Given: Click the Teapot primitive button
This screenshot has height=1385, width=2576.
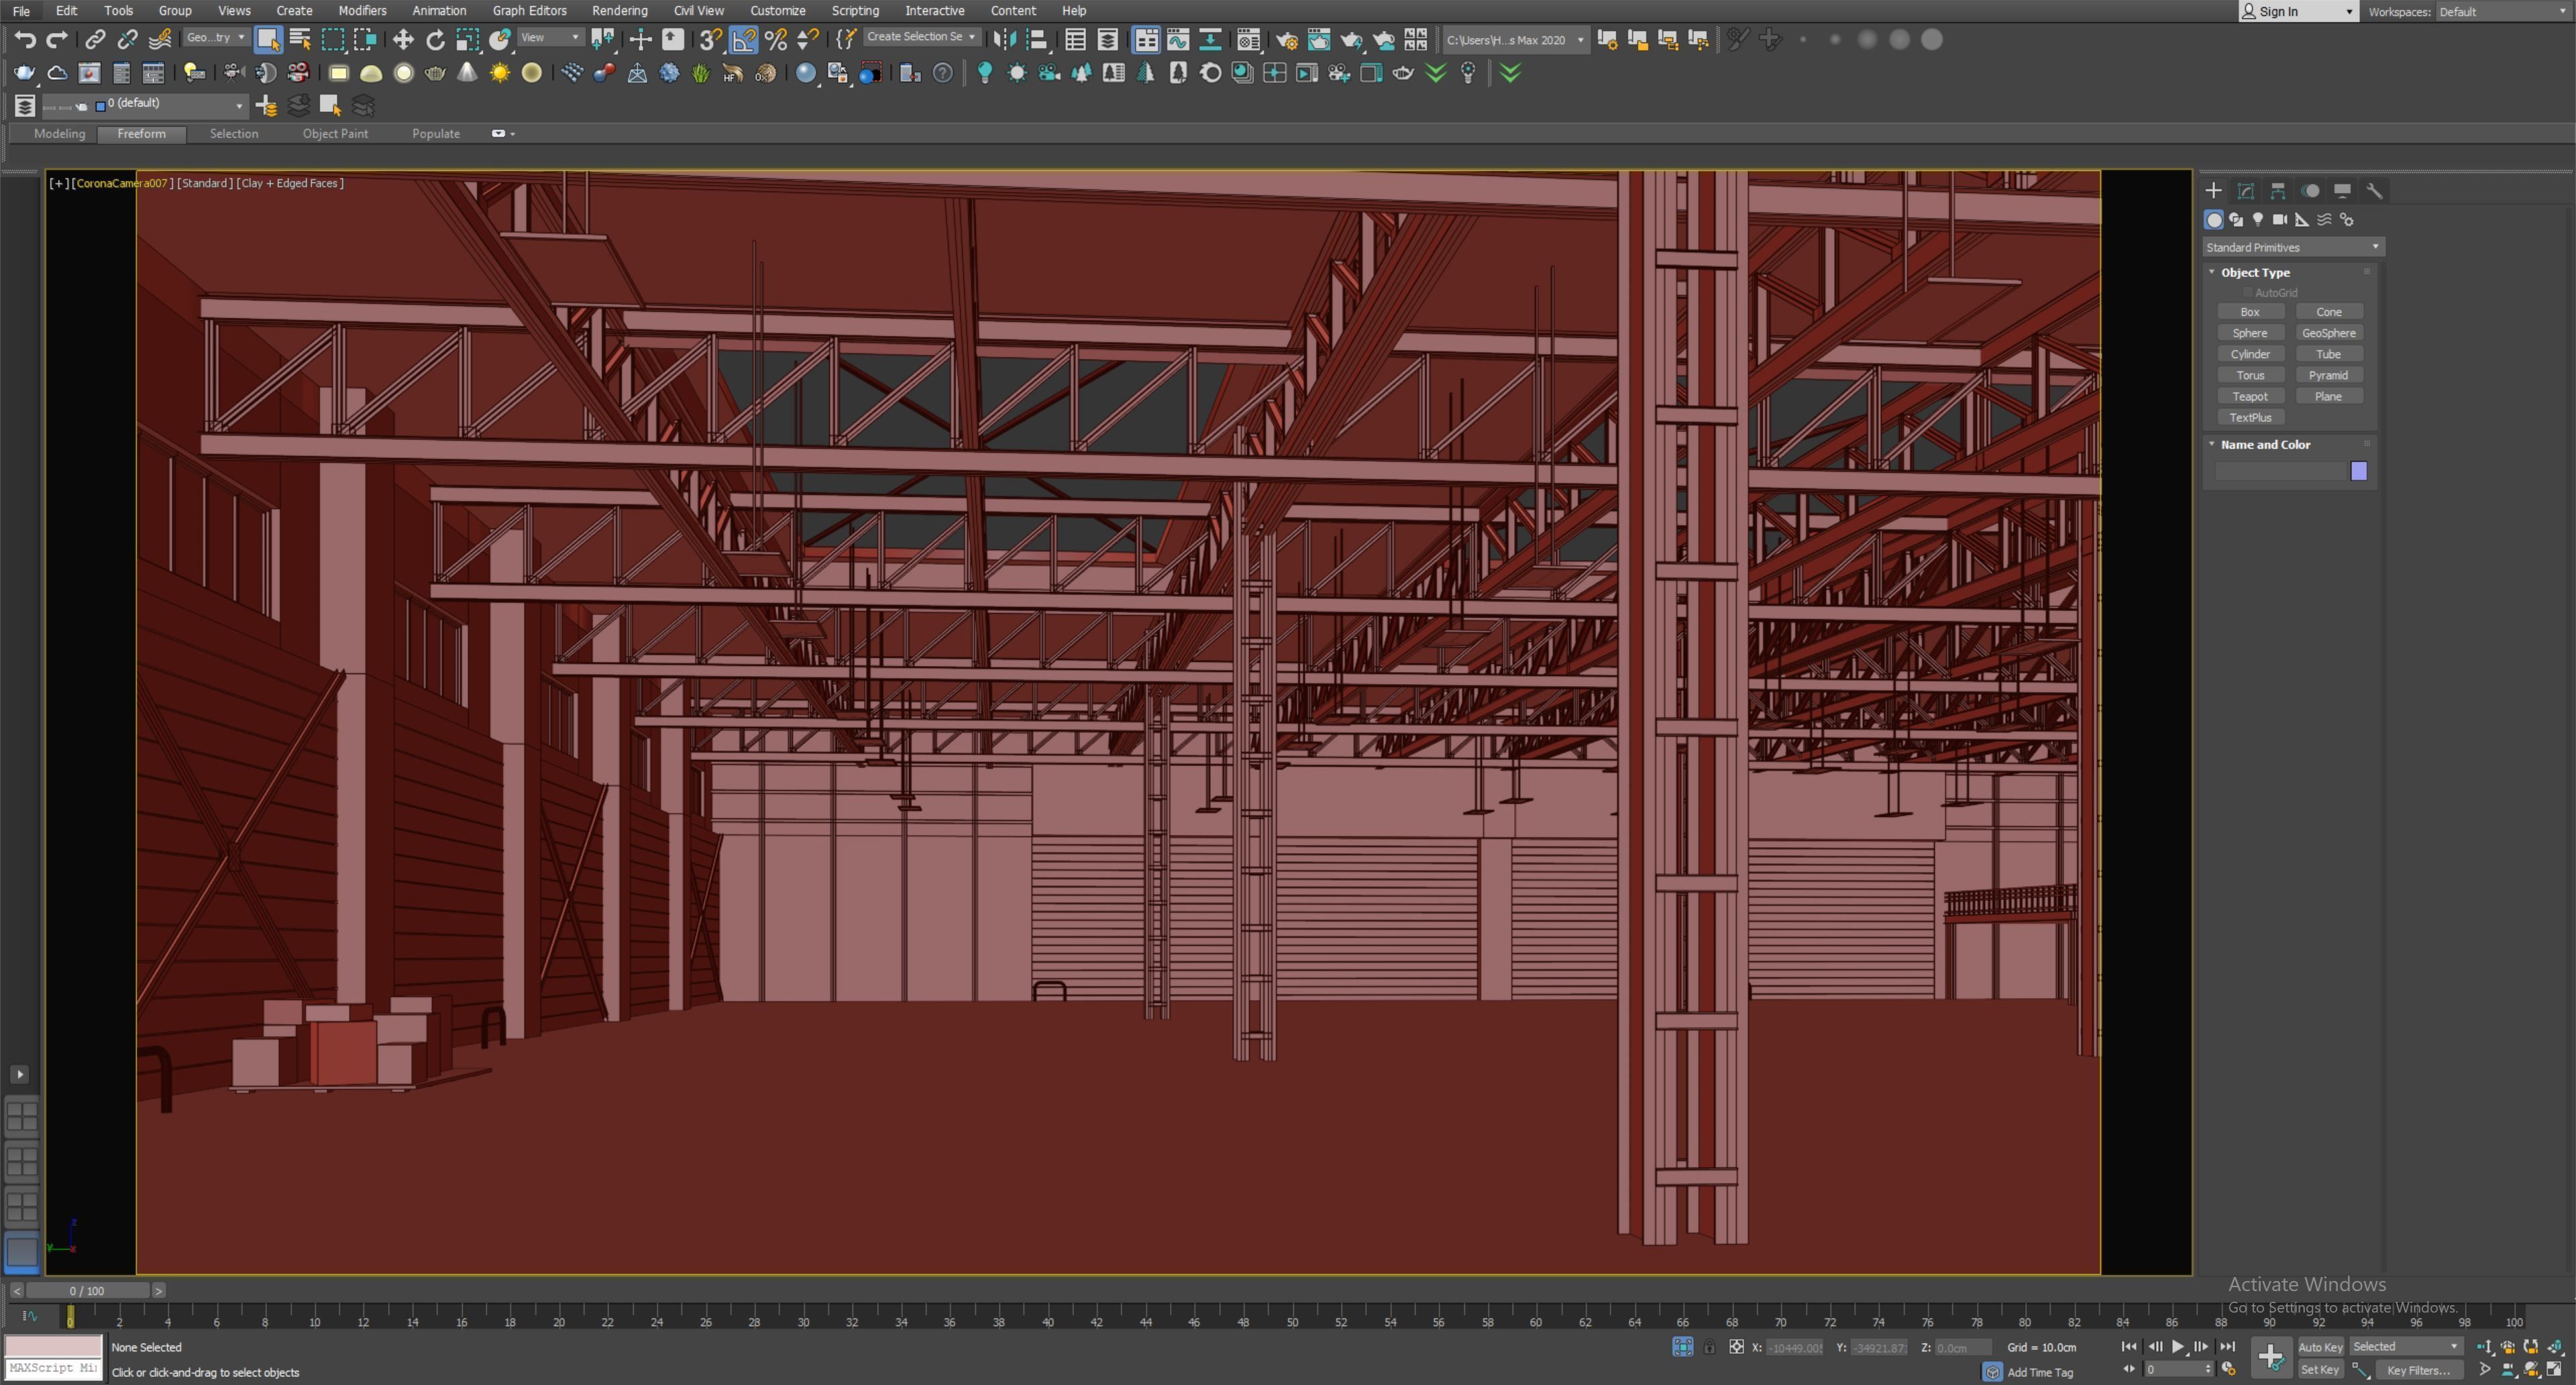Looking at the screenshot, I should pyautogui.click(x=2250, y=396).
